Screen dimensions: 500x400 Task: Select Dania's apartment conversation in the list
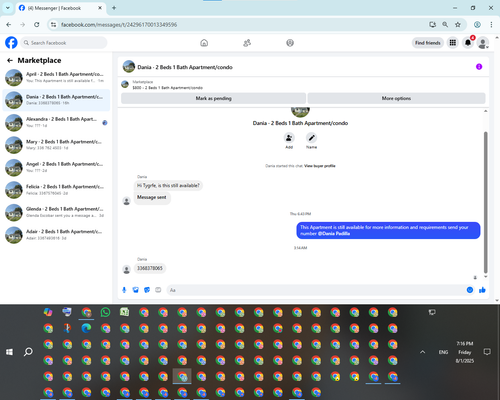(x=56, y=100)
